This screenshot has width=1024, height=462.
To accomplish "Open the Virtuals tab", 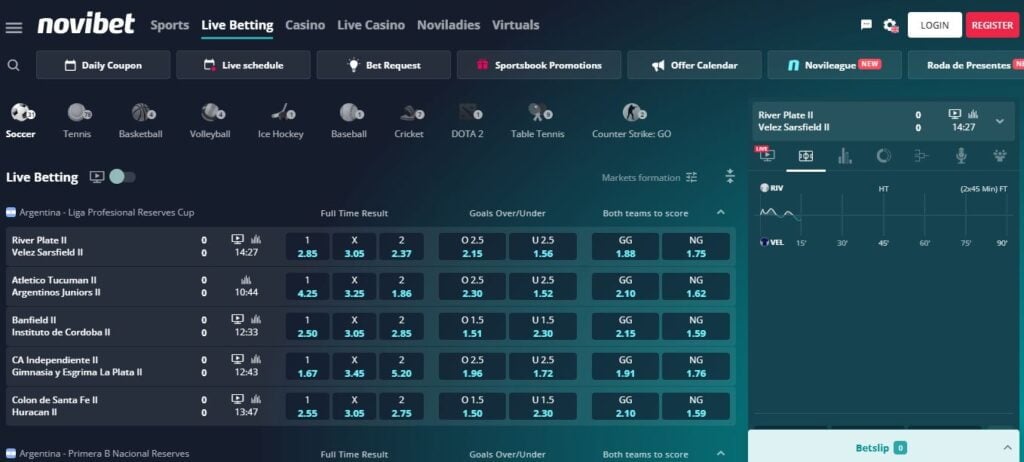I will (x=515, y=25).
